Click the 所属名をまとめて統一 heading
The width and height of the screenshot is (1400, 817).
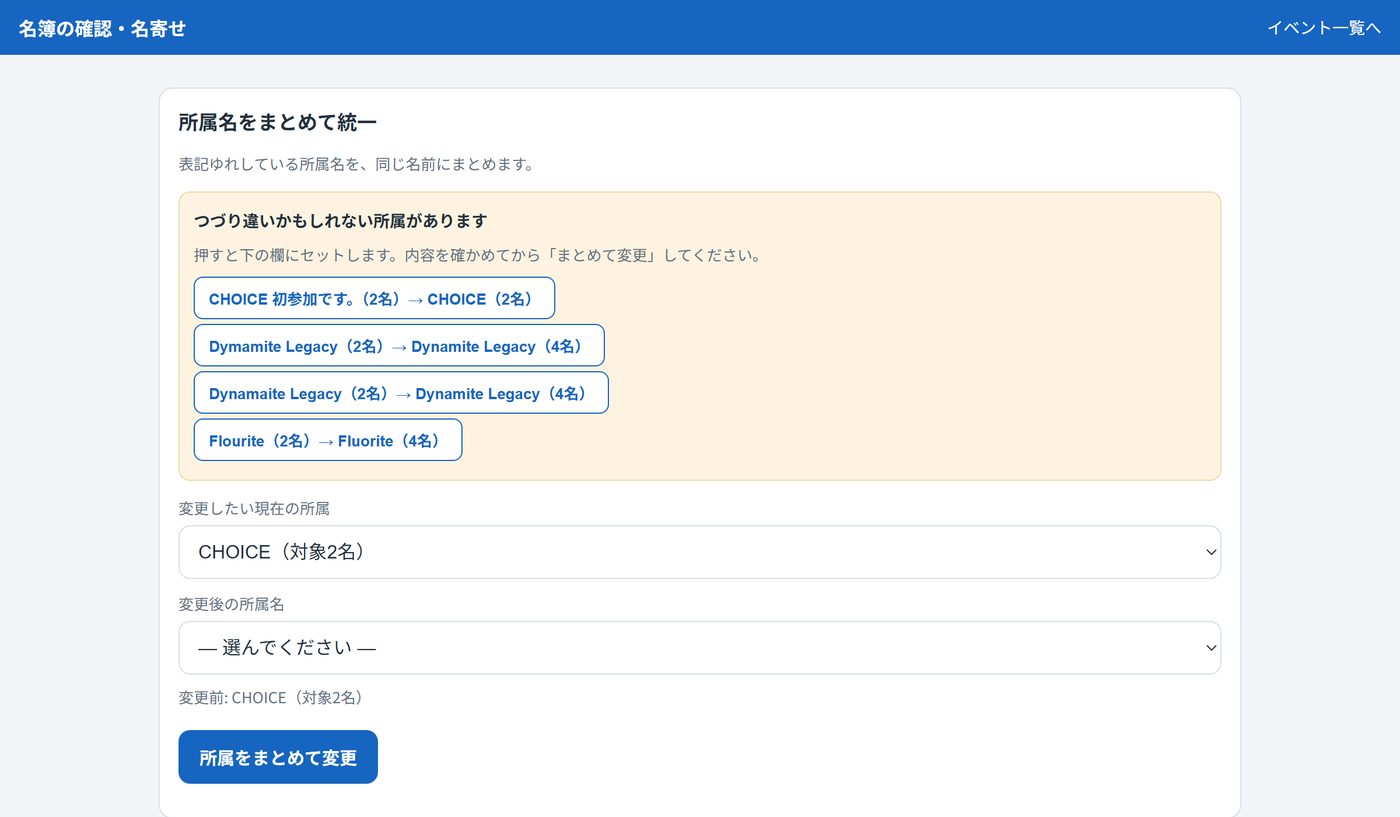[278, 123]
